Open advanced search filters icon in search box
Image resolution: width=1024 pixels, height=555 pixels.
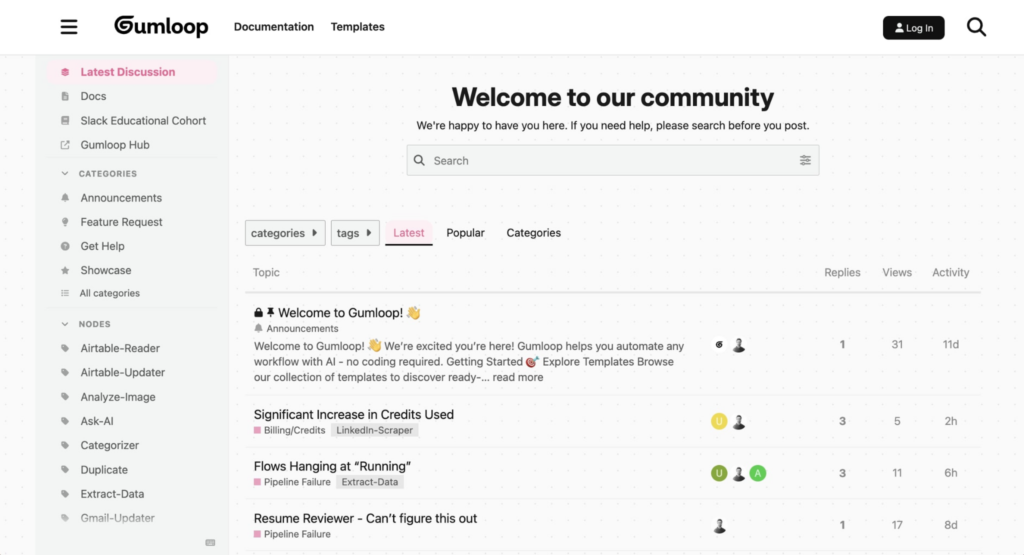click(805, 160)
